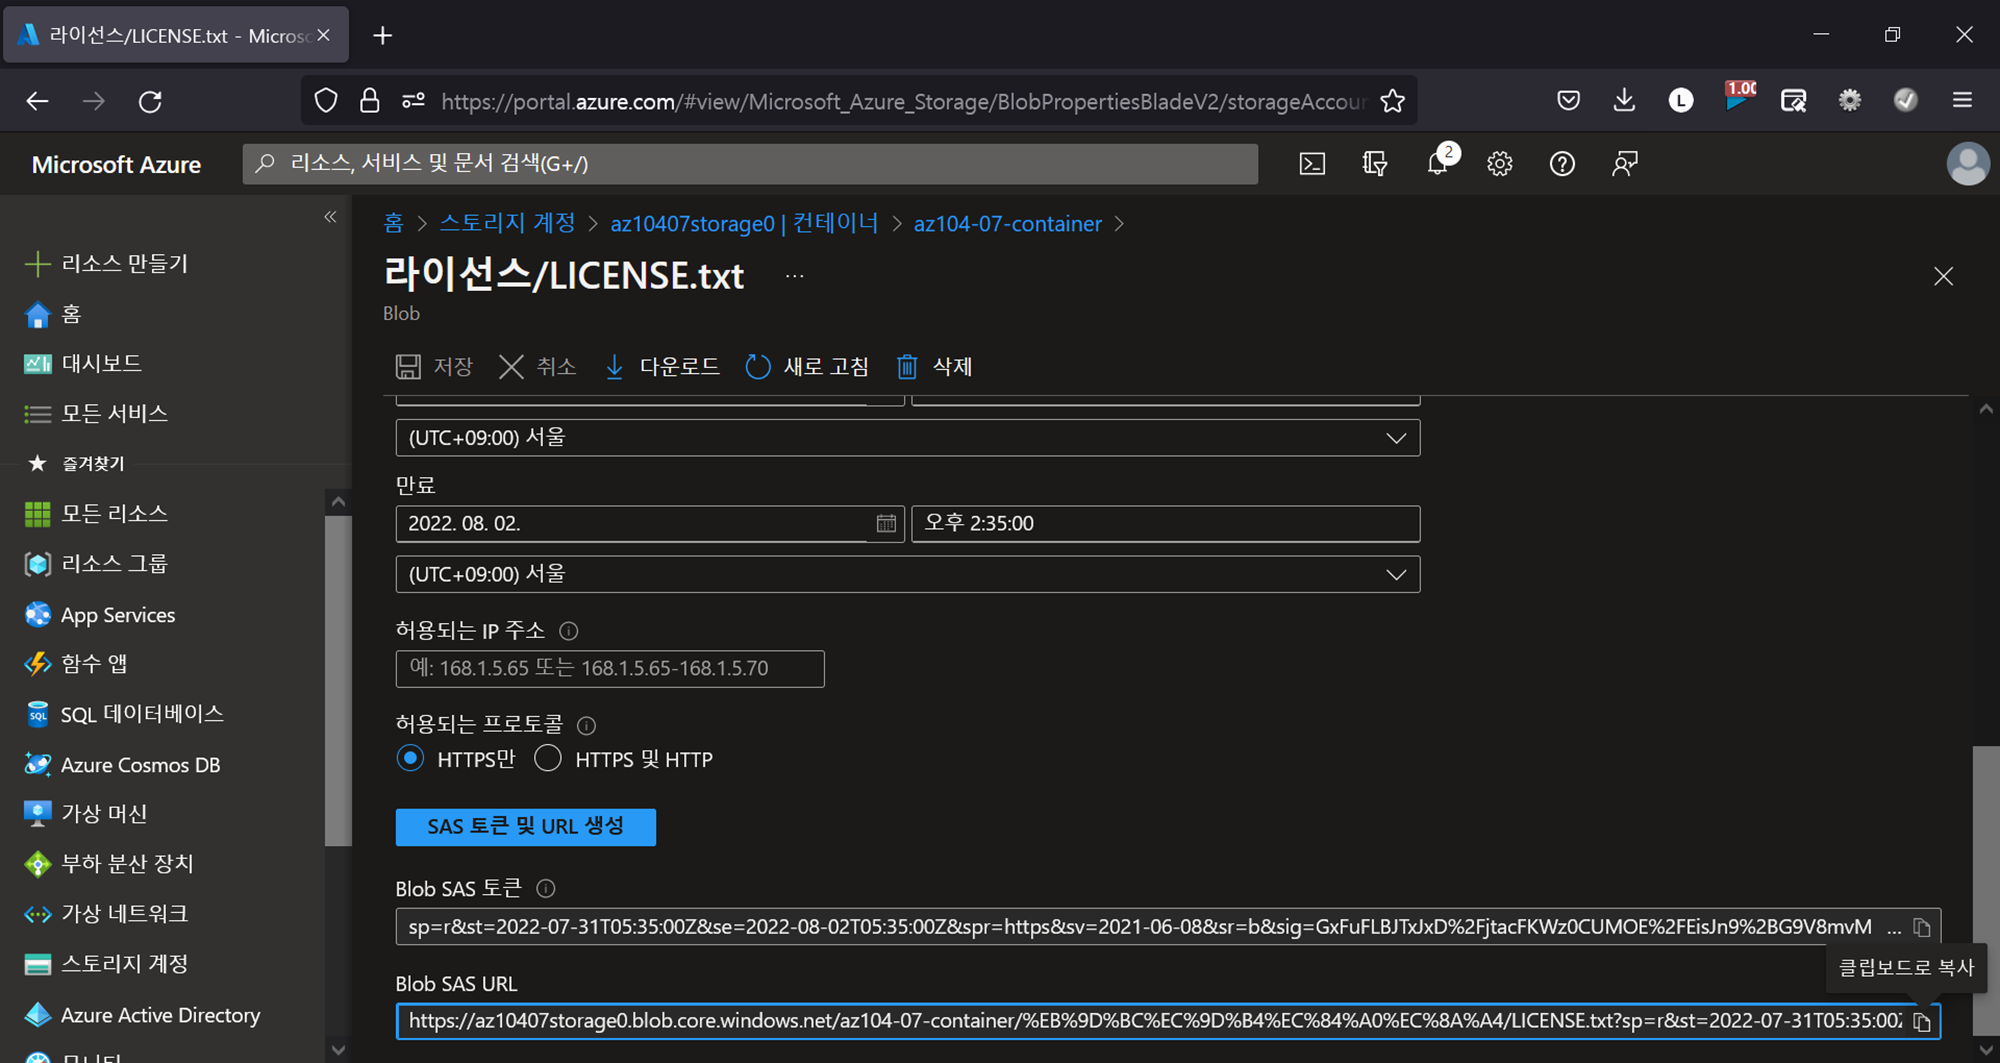Go to 스토리지 계정 breadcrumb link
The width and height of the screenshot is (2000, 1063).
[x=508, y=223]
